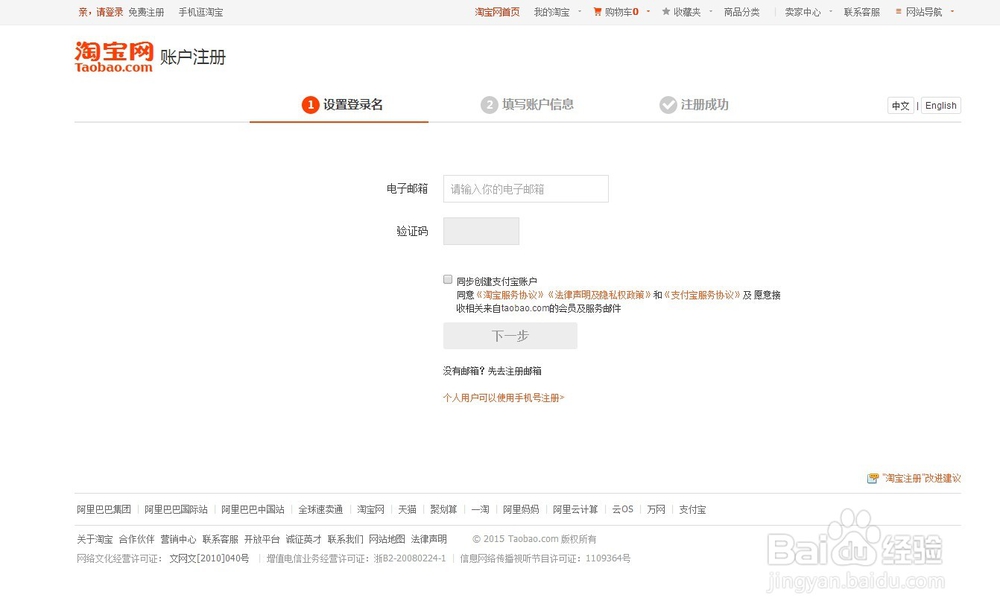Switch language to English
Image resolution: width=1000 pixels, height=615 pixels.
(x=941, y=106)
